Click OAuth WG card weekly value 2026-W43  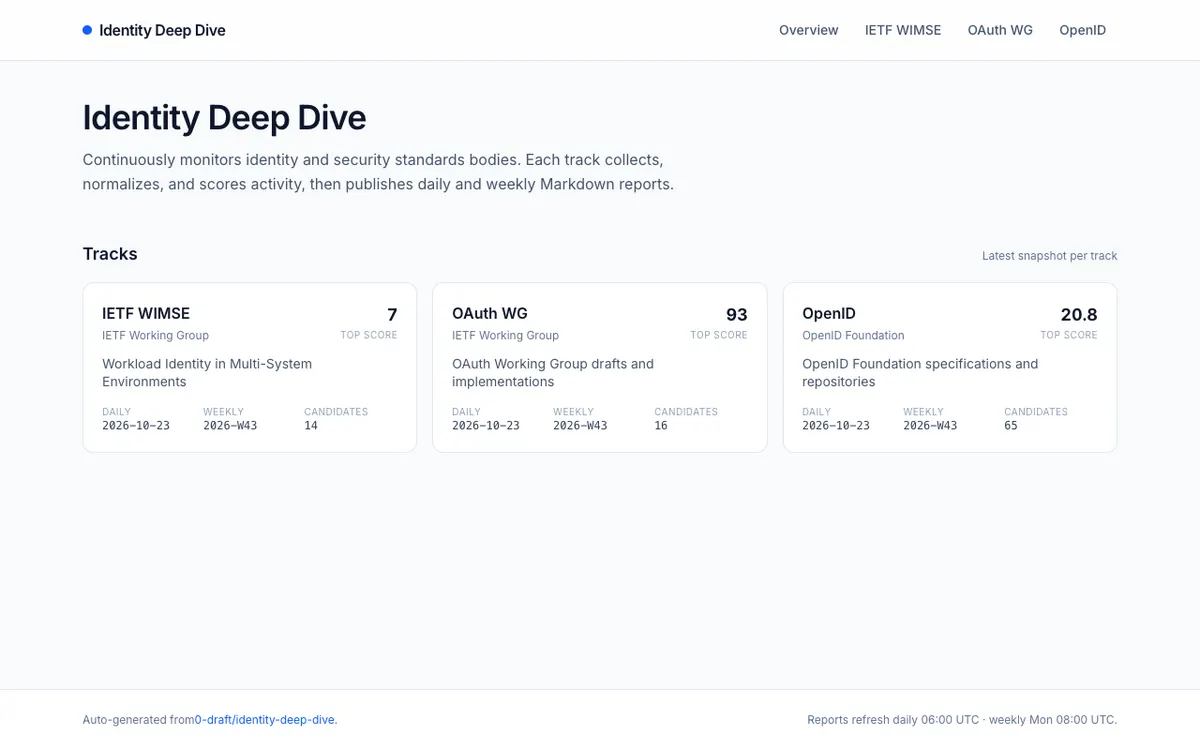coord(580,425)
